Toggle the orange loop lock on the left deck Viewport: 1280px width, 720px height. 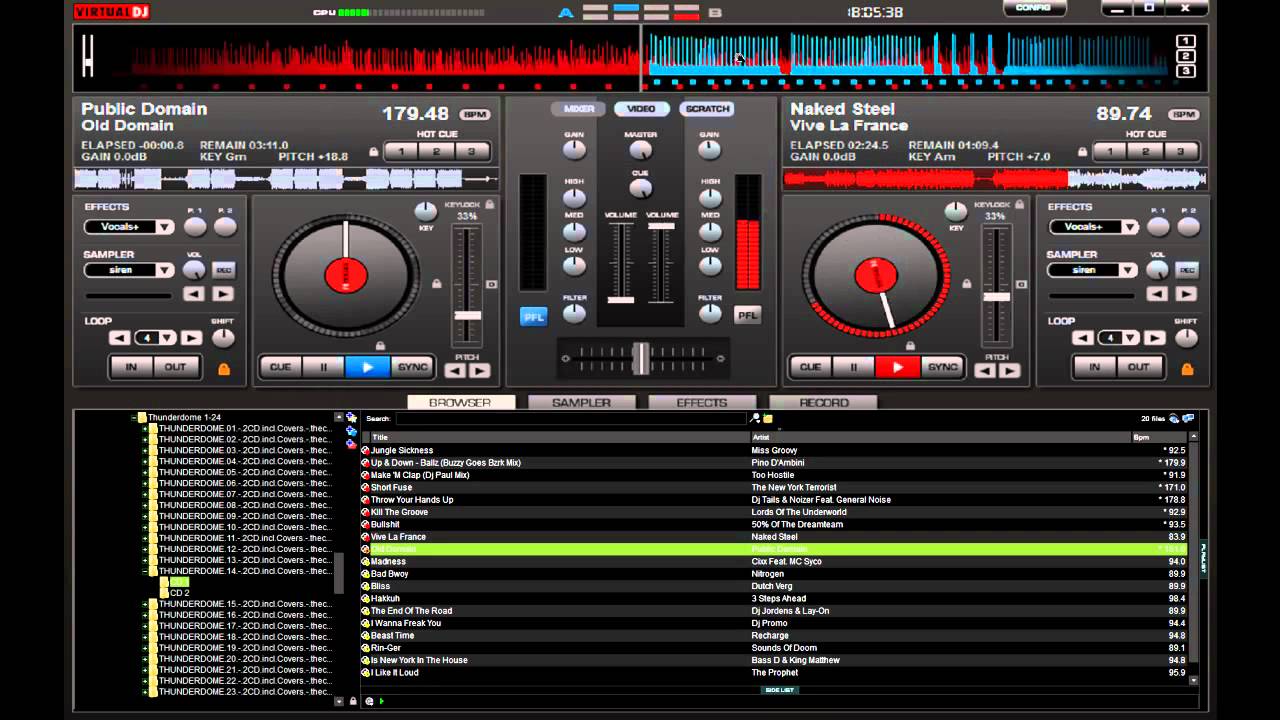click(224, 369)
